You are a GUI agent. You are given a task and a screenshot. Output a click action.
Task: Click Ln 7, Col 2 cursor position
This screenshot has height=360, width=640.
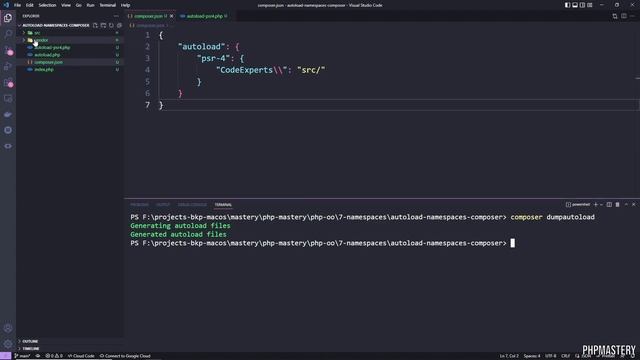(509, 356)
